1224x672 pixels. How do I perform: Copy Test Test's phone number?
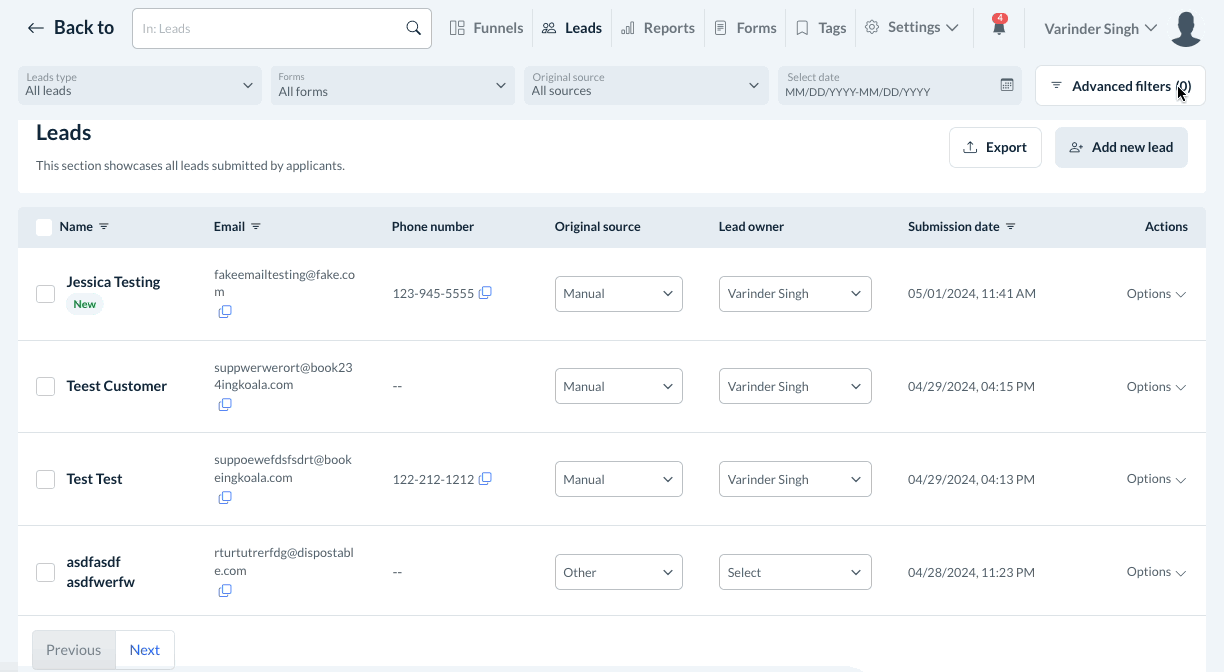[485, 479]
